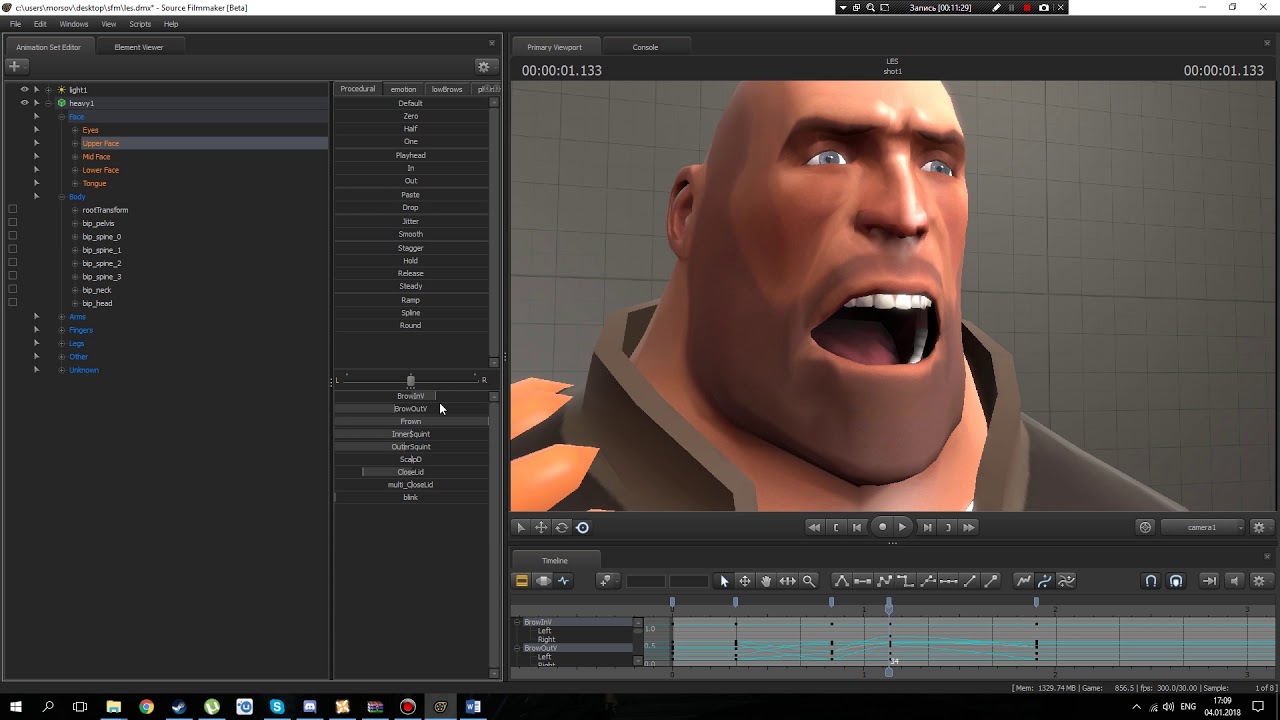This screenshot has height=720, width=1280.
Task: Play the shot in the viewport
Action: tap(902, 527)
